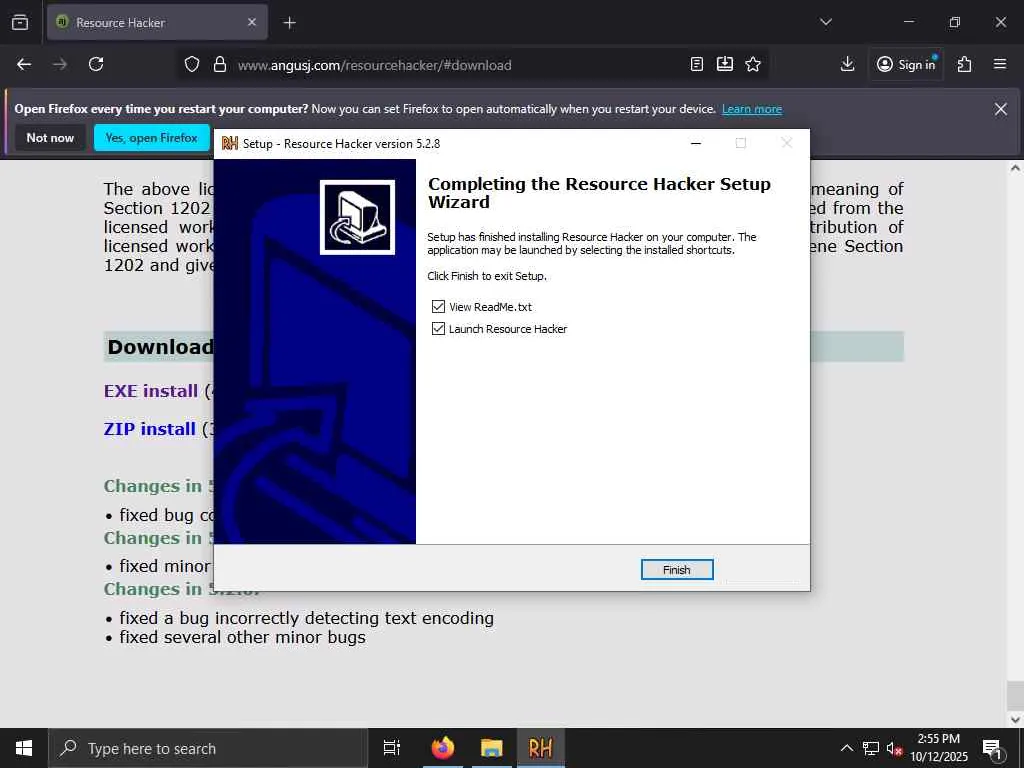This screenshot has width=1024, height=768.
Task: Open the Firefox hamburger application menu
Action: tap(1000, 64)
